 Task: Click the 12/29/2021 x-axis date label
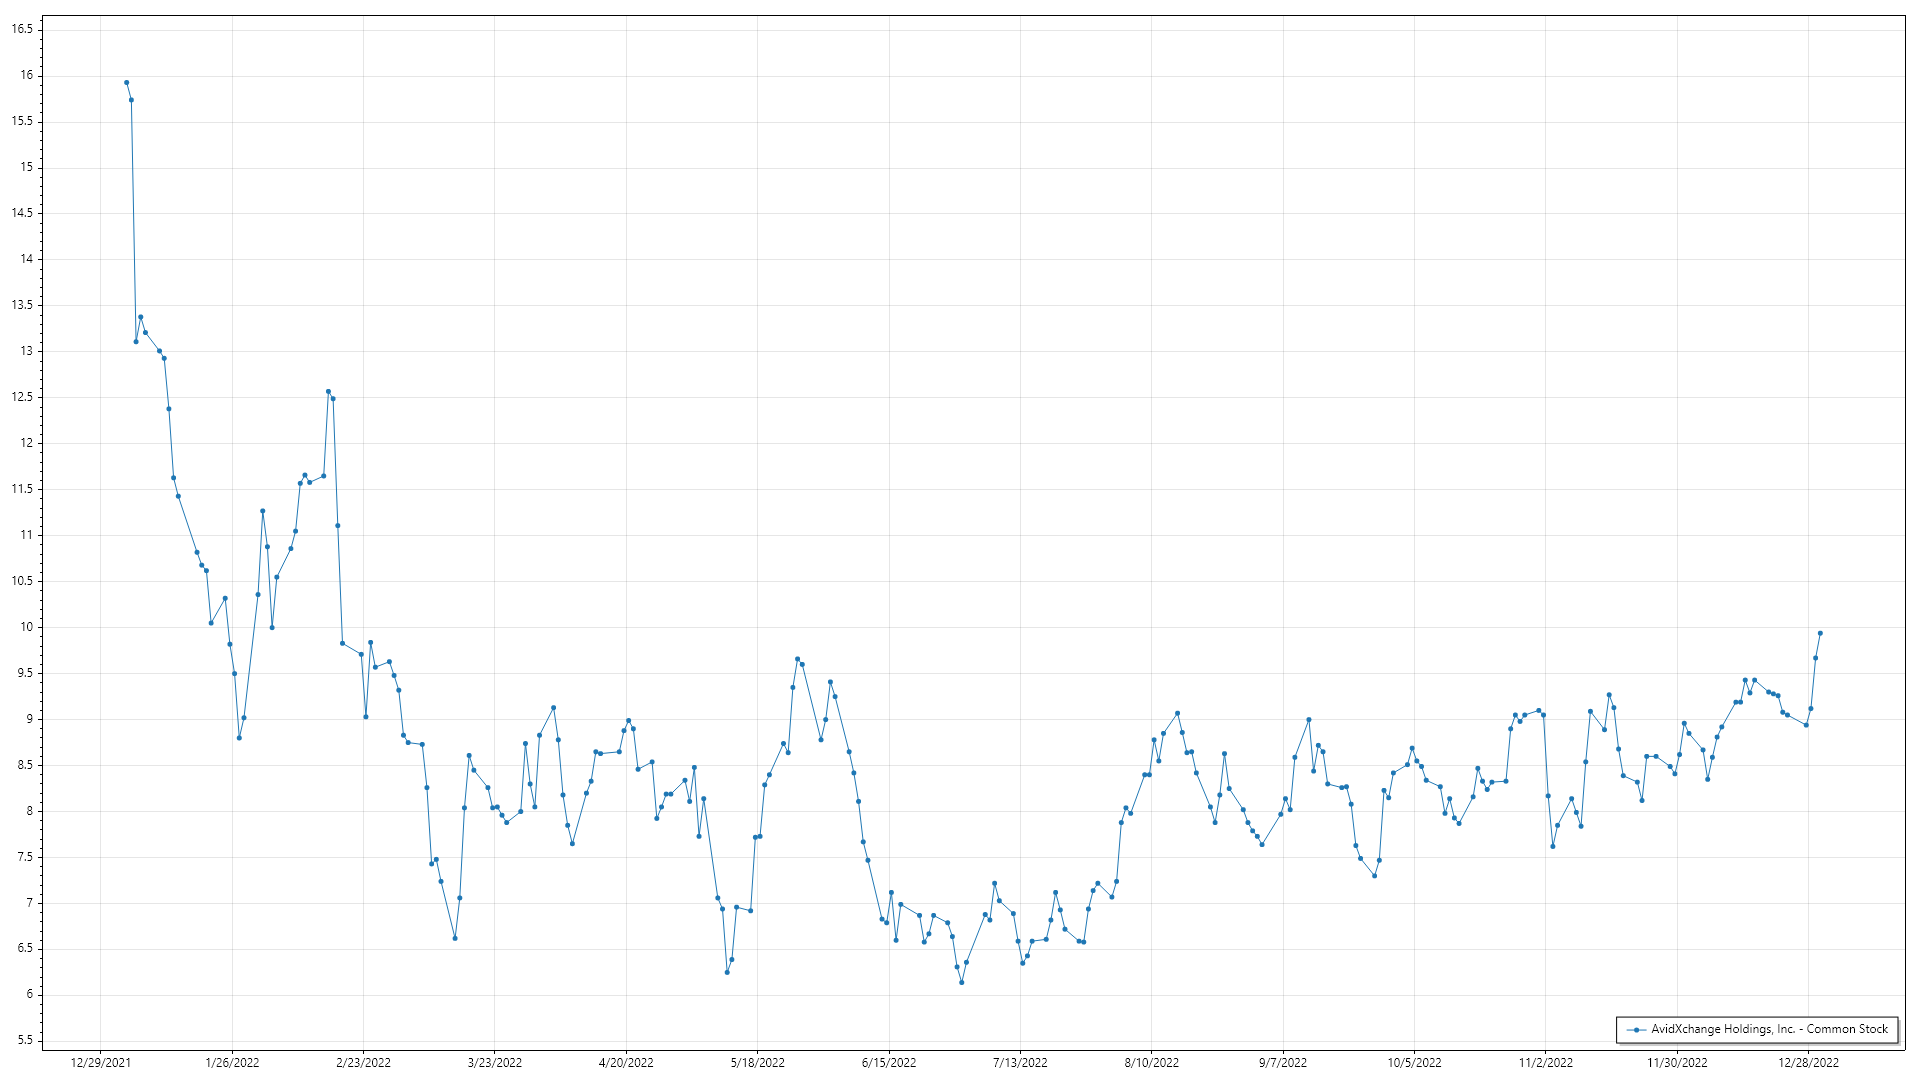pos(100,1063)
